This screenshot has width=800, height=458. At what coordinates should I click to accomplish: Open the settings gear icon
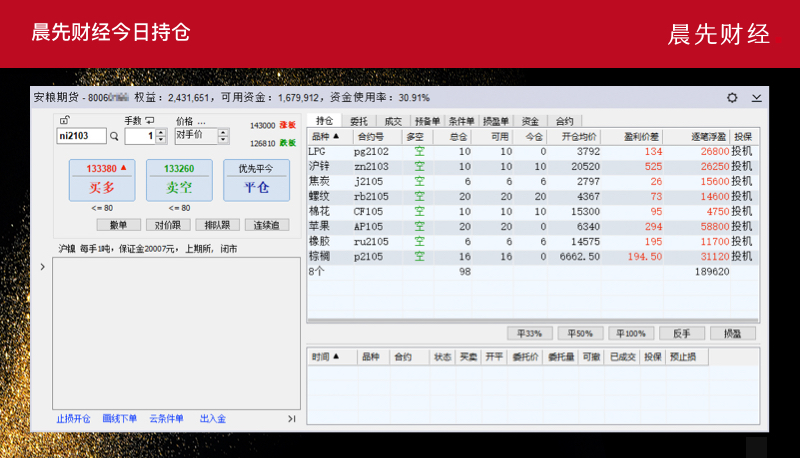click(x=732, y=98)
